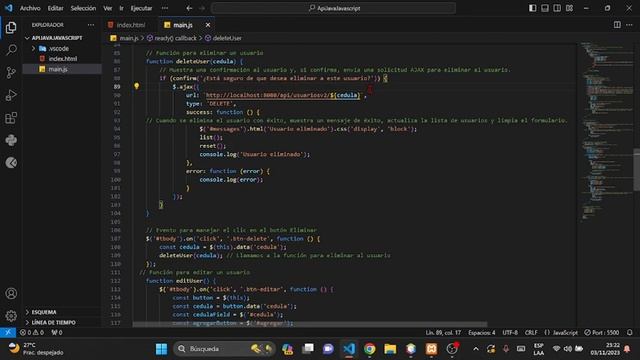
Task: Switch to the index.html tab
Action: 131,25
